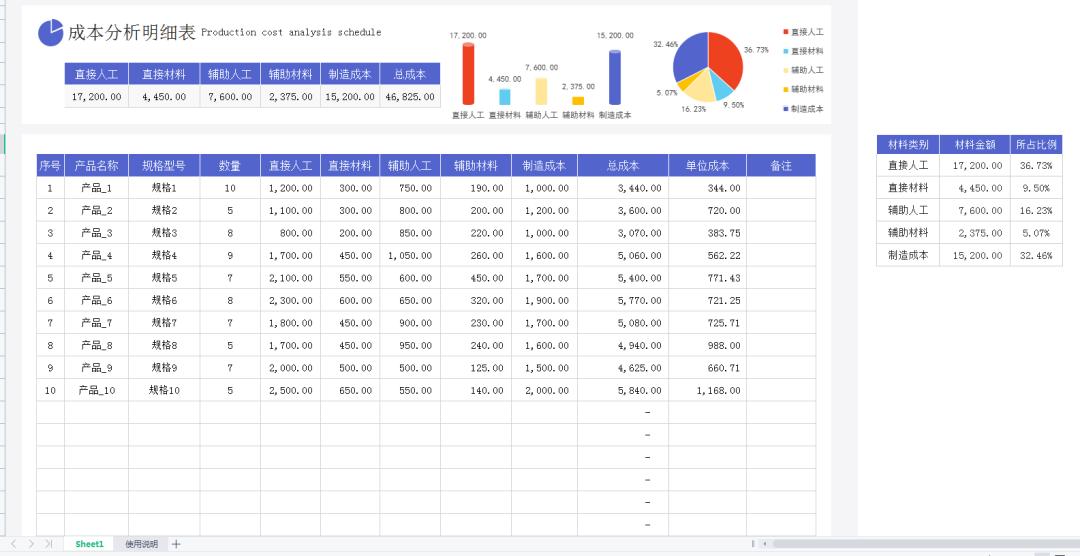Open the Sheet1 tab
The image size is (1080, 556).
[89, 544]
